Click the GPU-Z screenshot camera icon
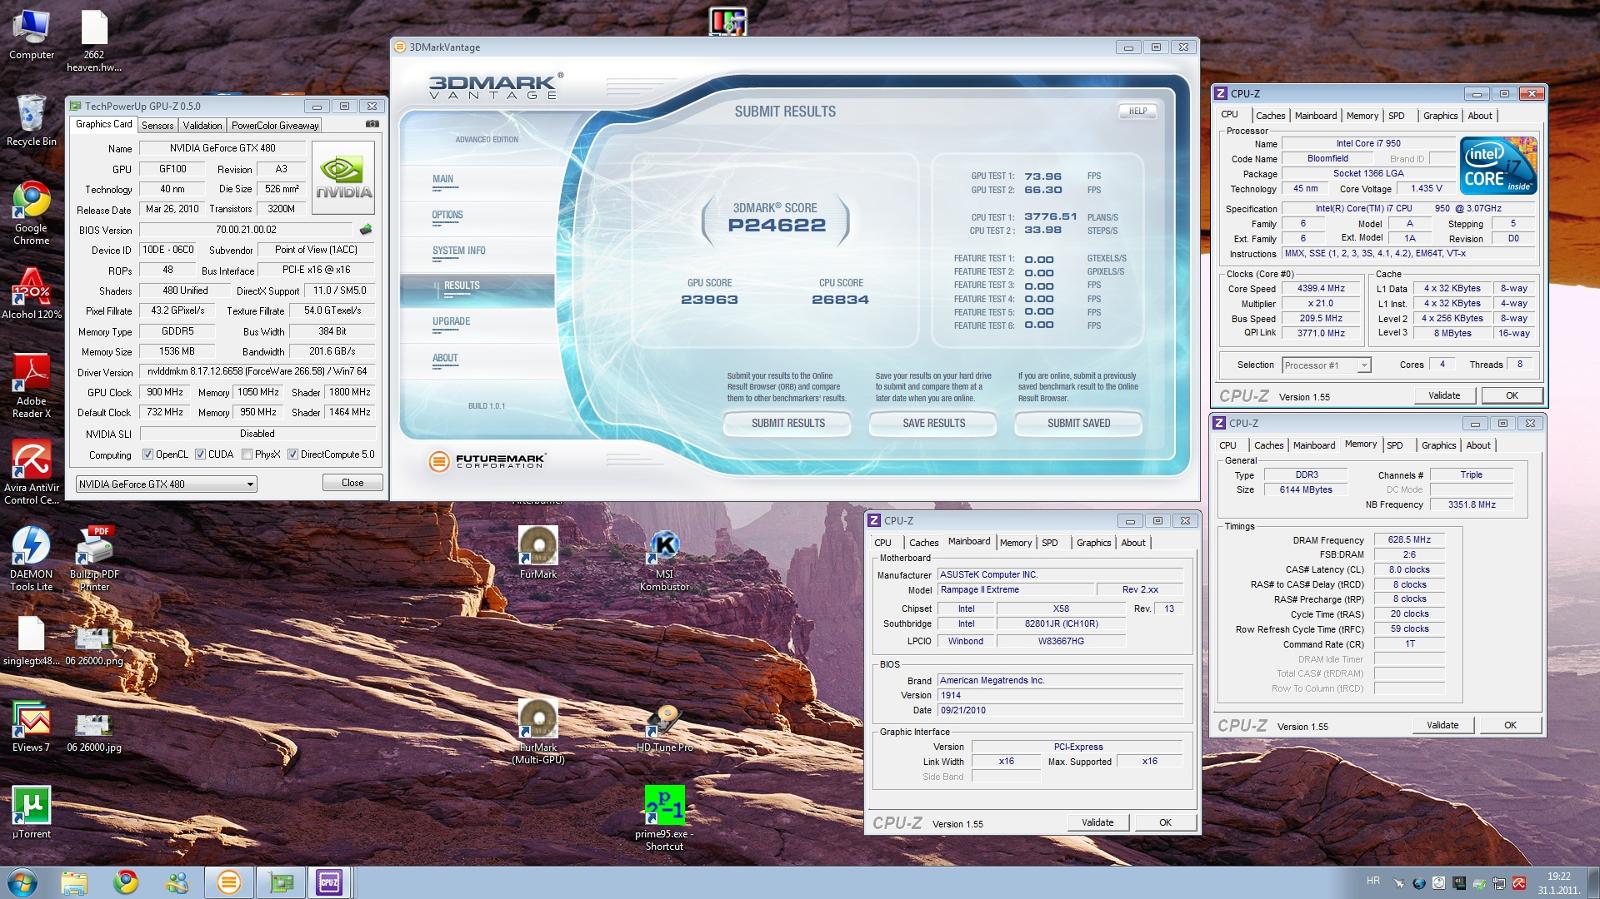The height and width of the screenshot is (899, 1600). pyautogui.click(x=372, y=124)
